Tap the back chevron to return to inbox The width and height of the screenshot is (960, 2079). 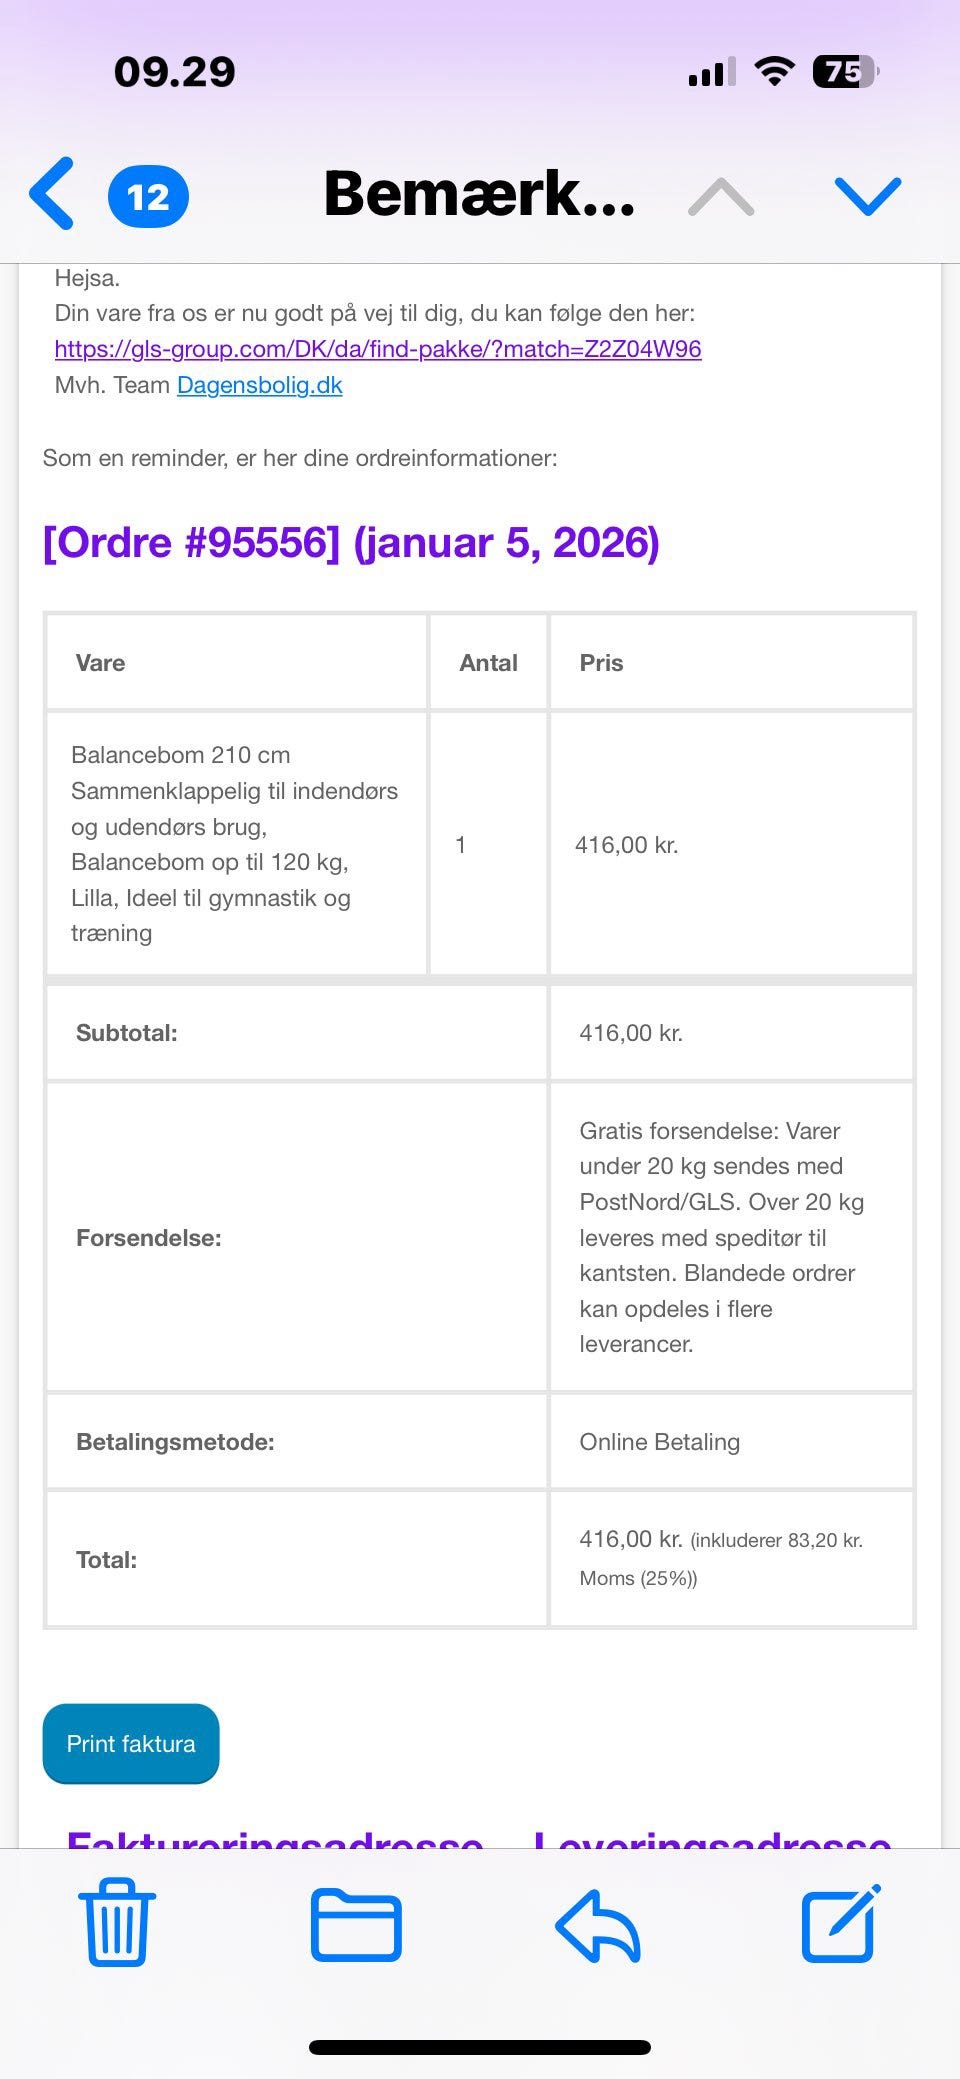click(x=52, y=194)
